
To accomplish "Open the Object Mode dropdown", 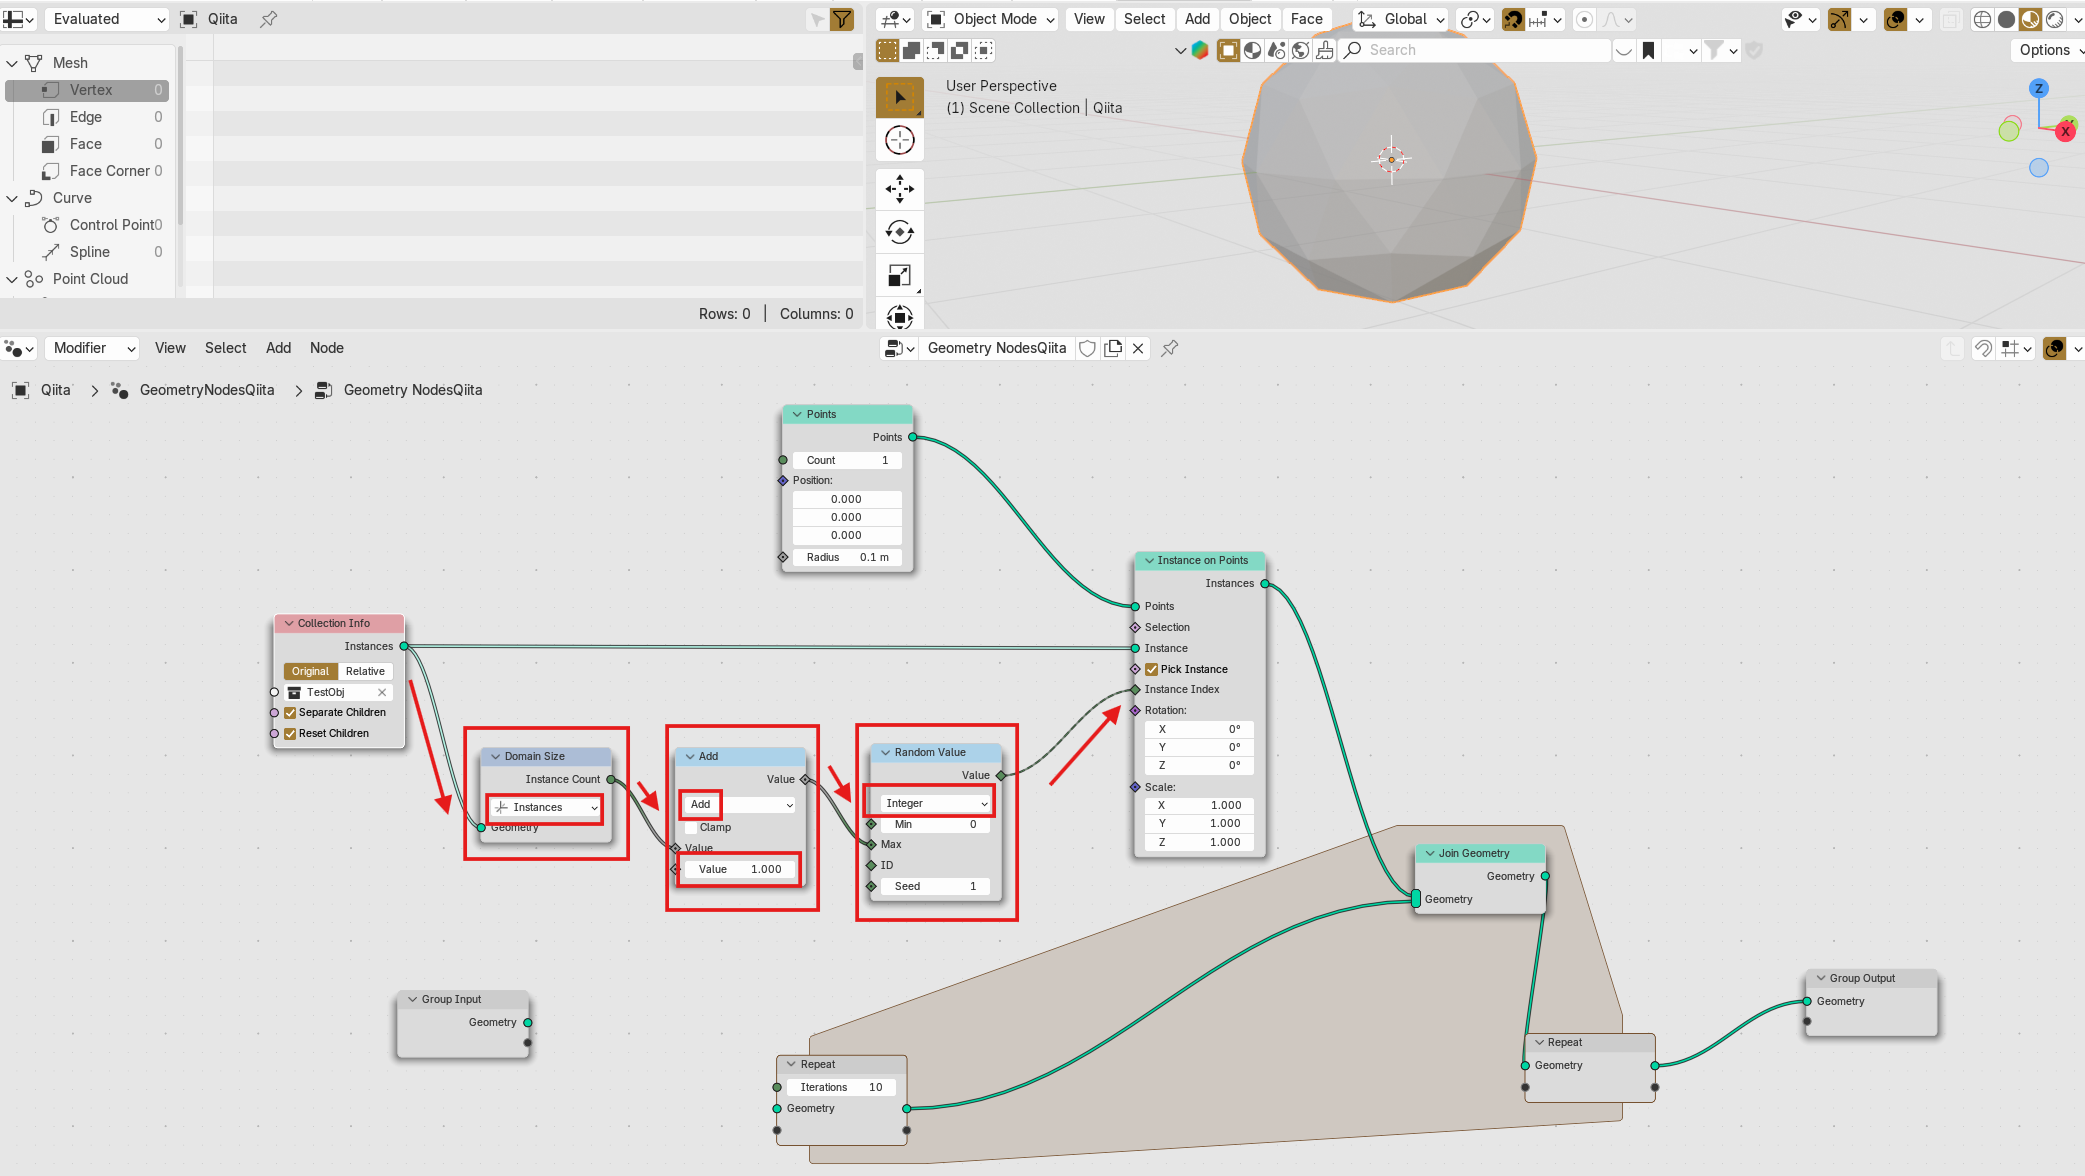I will 992,19.
